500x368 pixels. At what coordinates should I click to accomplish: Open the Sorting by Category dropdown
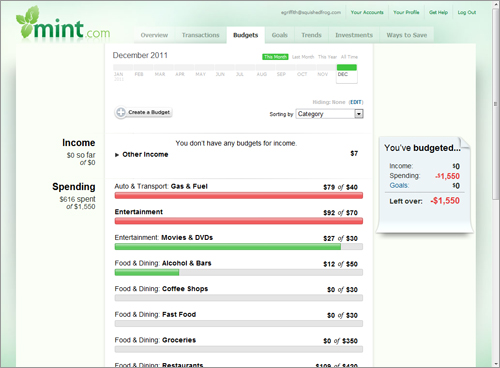coord(329,114)
